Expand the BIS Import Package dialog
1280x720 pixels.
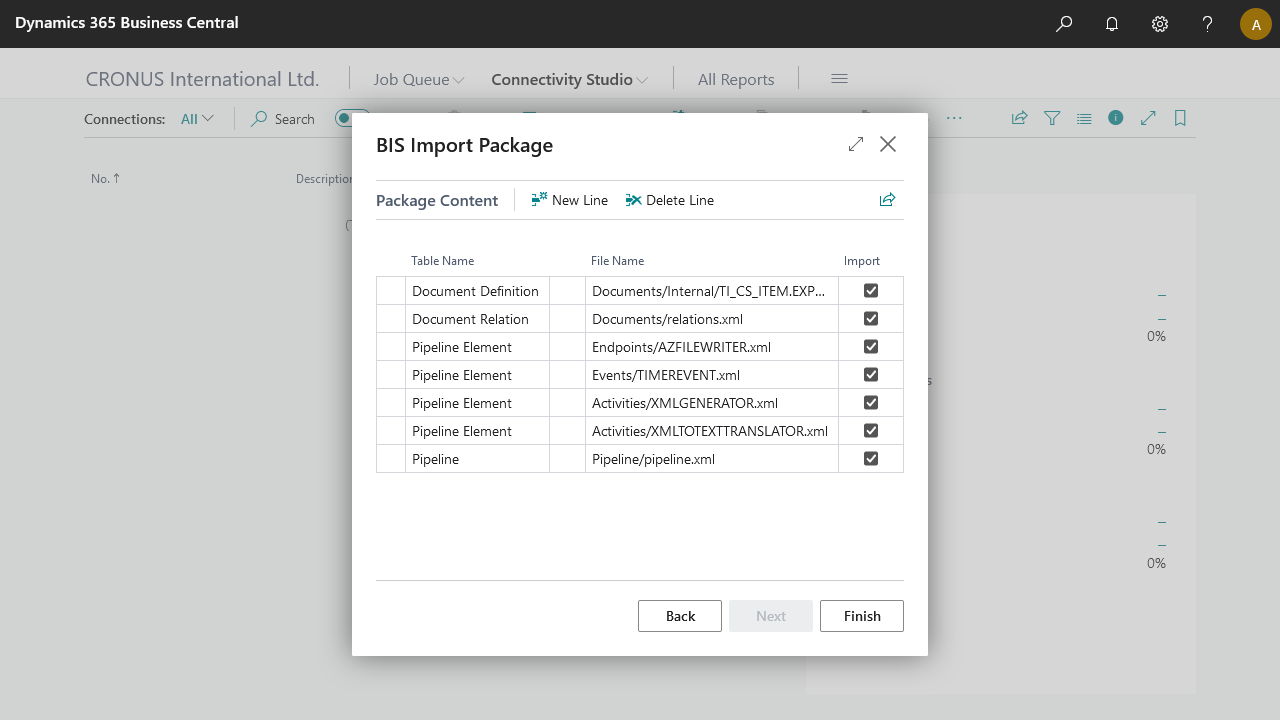tap(856, 144)
